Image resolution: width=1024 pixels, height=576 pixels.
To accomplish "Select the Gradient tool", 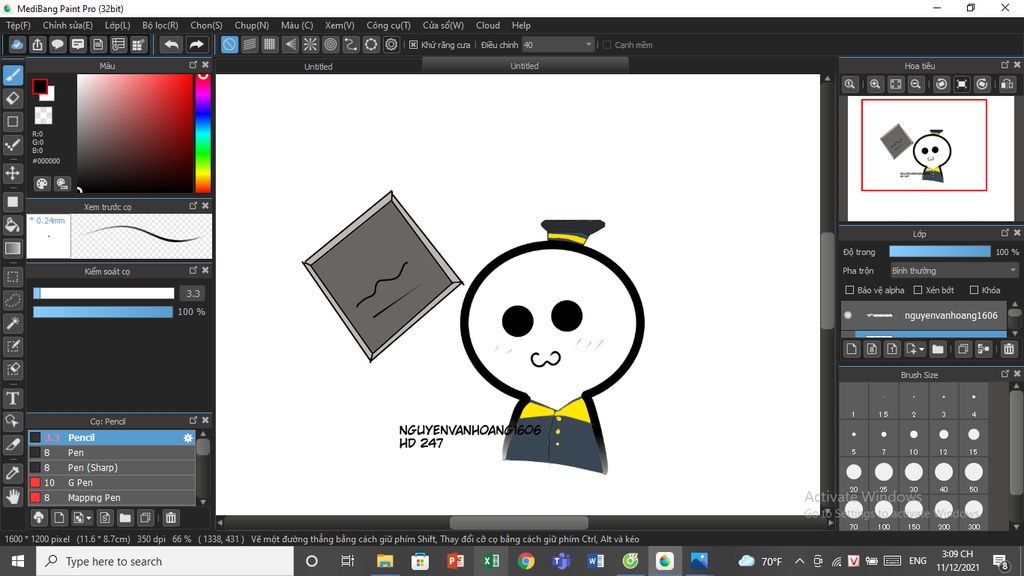I will (12, 248).
